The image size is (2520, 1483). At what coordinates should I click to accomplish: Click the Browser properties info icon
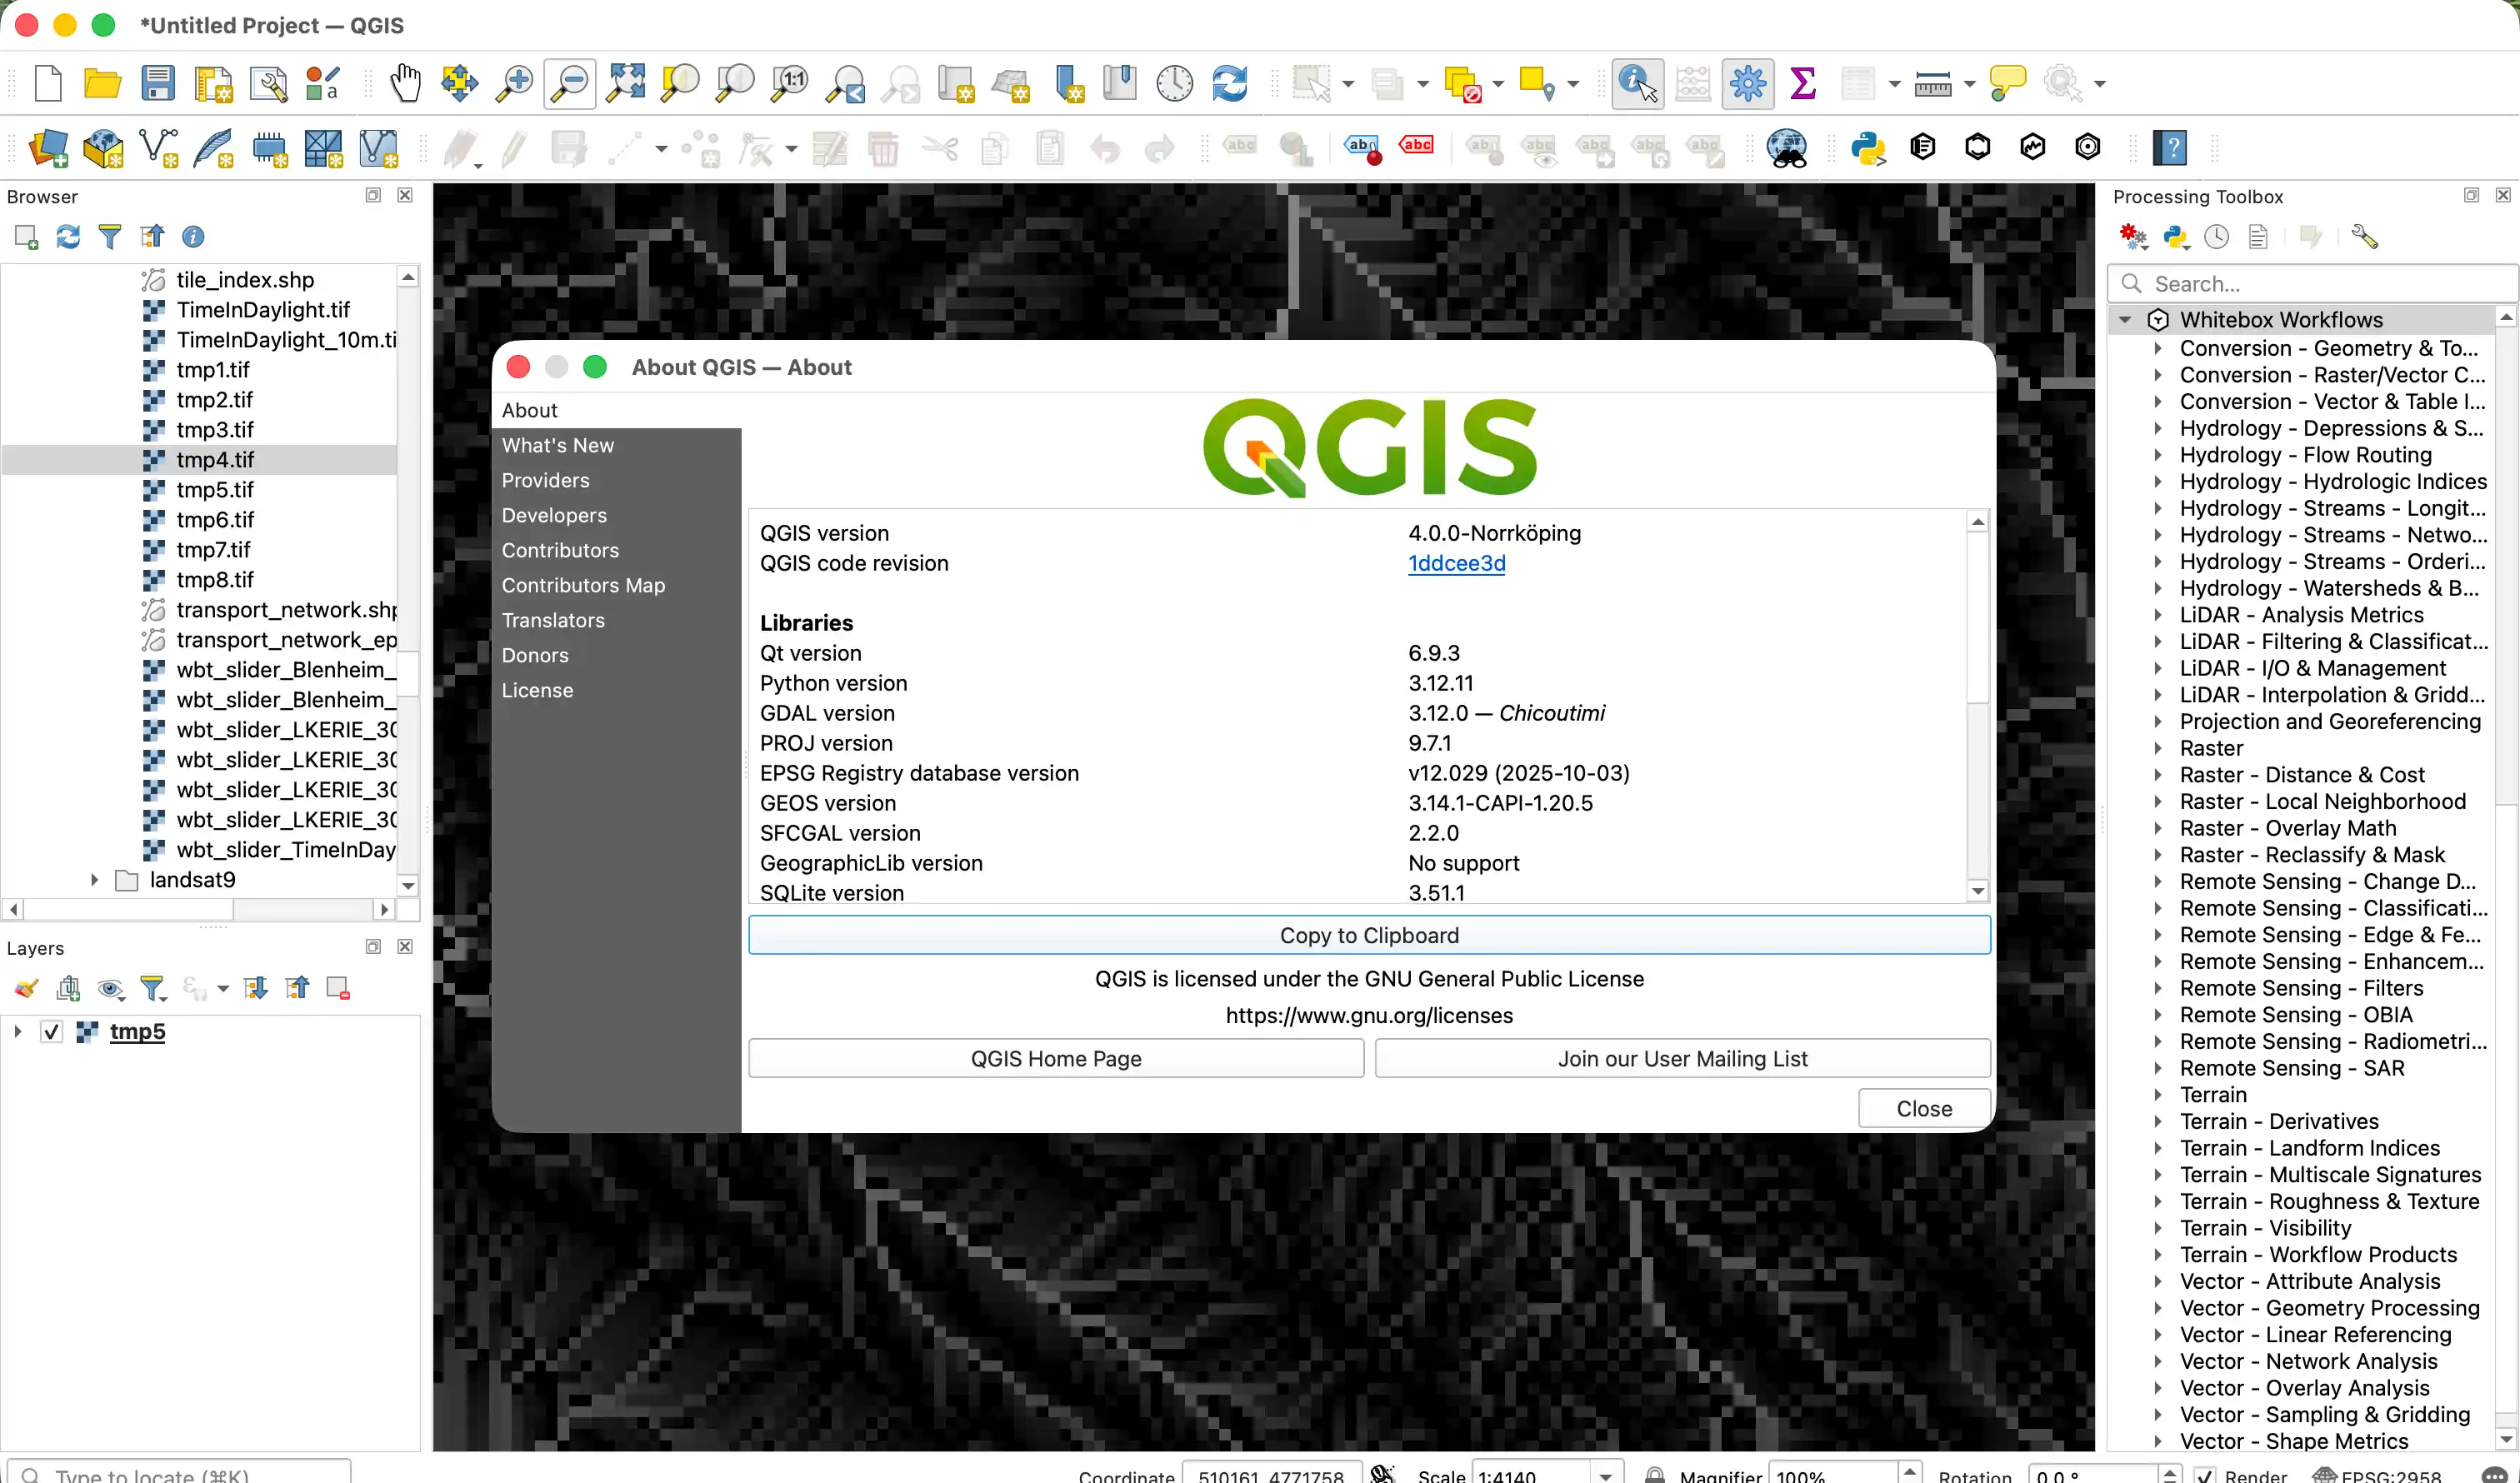[x=193, y=236]
